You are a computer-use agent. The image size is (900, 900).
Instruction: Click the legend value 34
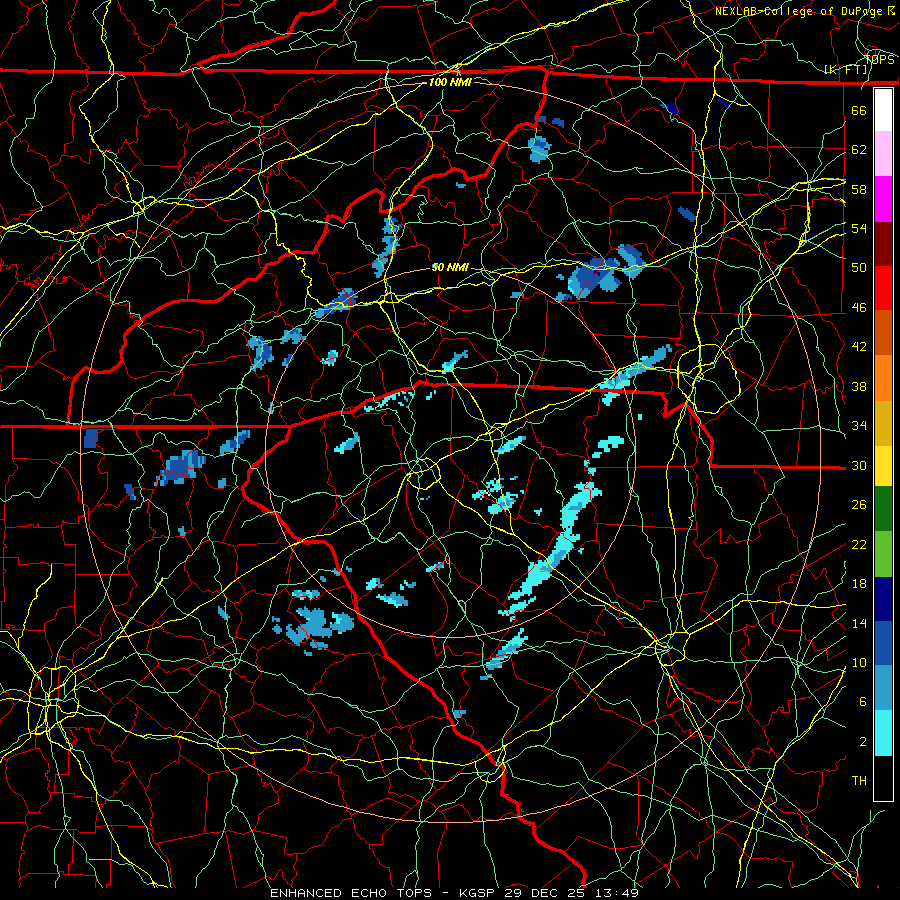coord(859,426)
